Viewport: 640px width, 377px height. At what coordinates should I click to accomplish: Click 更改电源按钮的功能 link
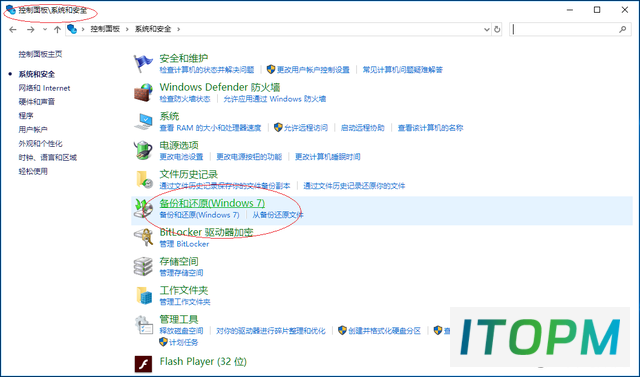click(x=249, y=157)
